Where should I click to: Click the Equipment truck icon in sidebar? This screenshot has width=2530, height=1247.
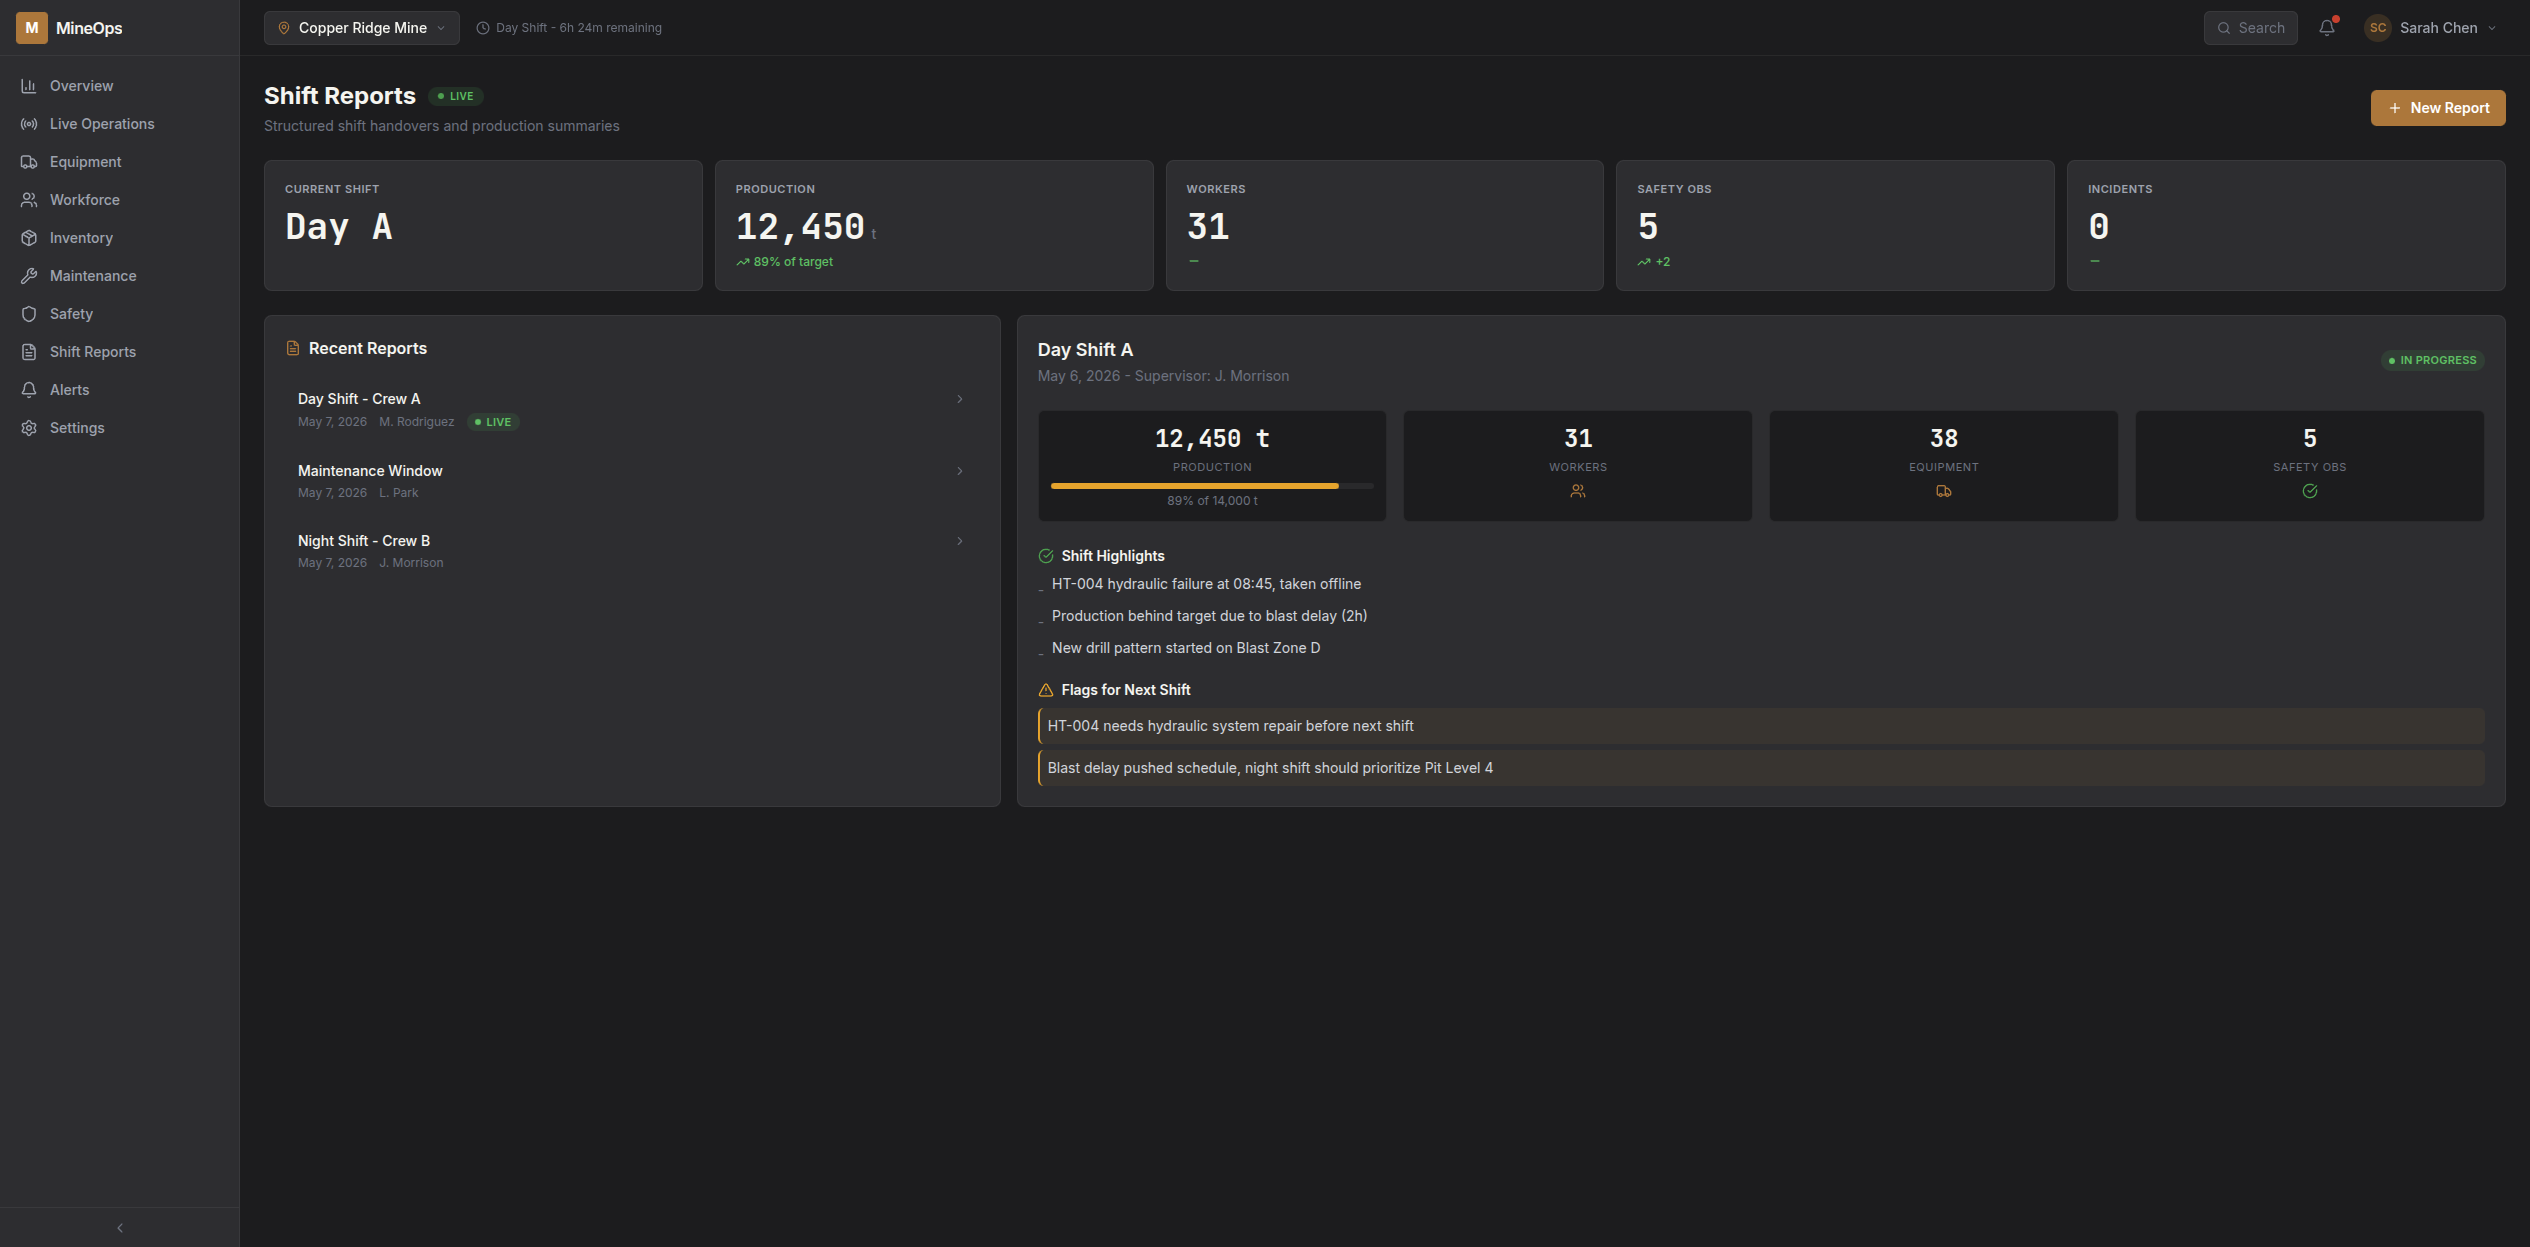[29, 162]
